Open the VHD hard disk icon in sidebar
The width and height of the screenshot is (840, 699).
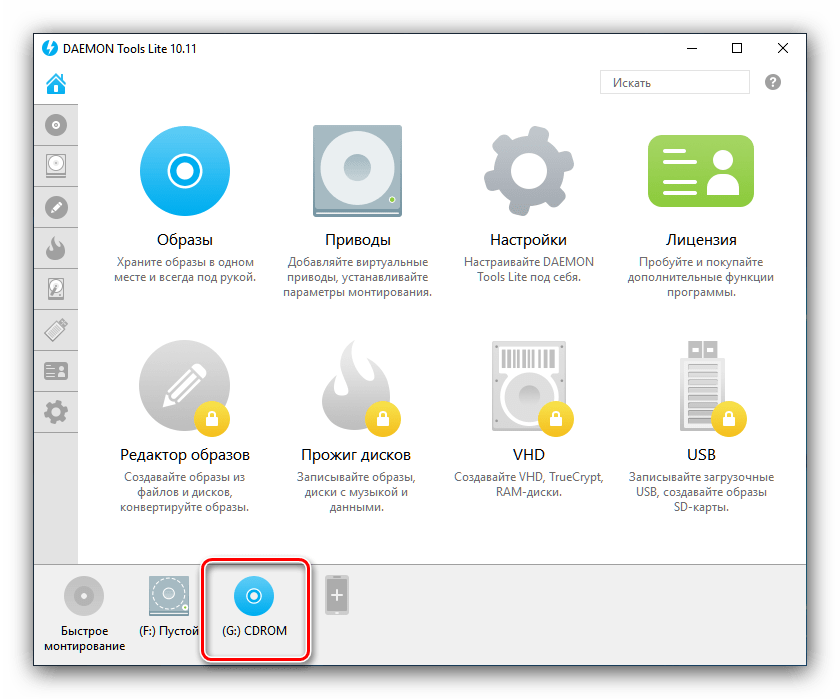(56, 289)
